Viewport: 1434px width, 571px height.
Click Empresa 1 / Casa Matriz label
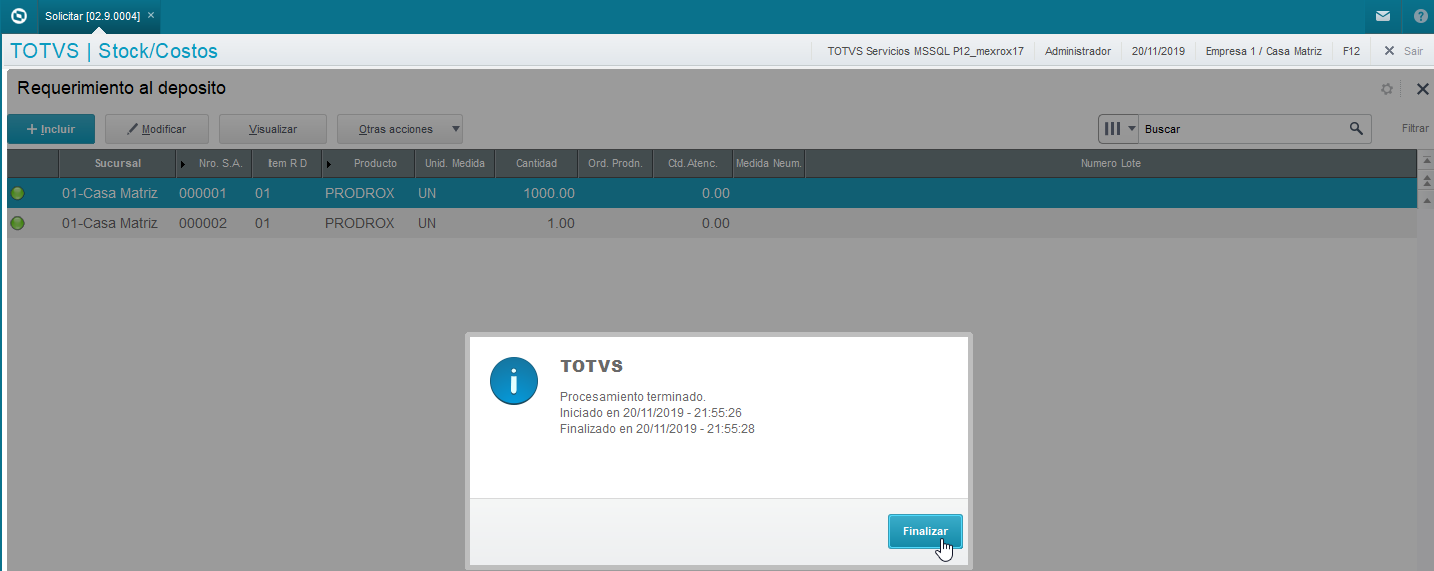pos(1264,50)
